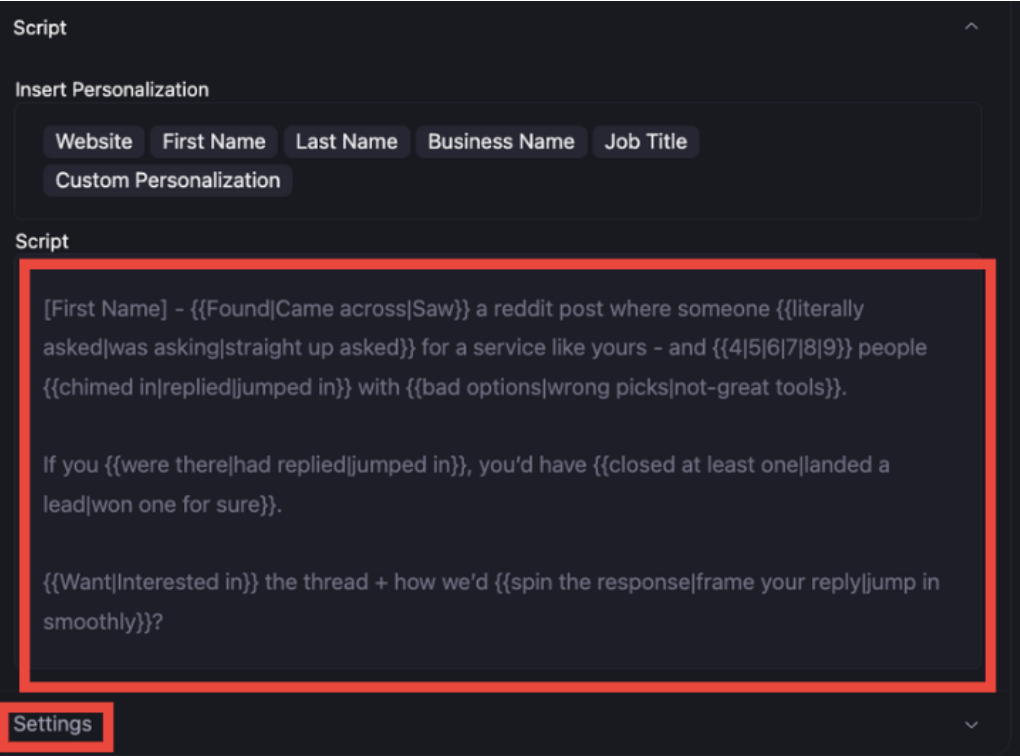Viewport: 1020px width, 756px height.
Task: Click the Script header title
Action: [x=39, y=27]
